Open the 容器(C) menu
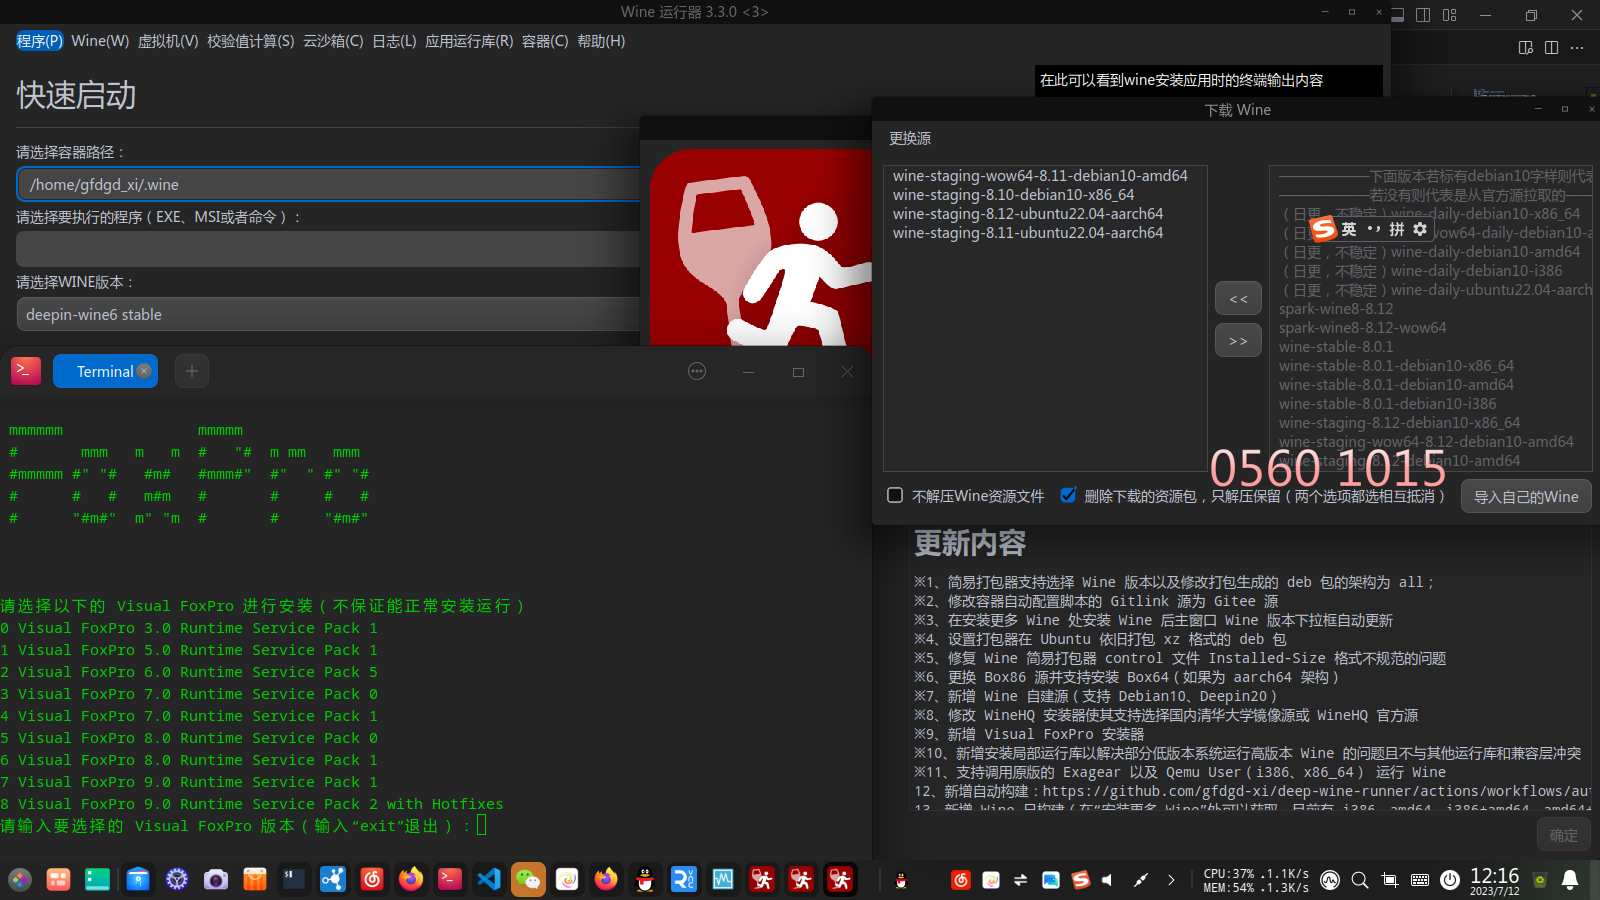The height and width of the screenshot is (900, 1600). [x=545, y=41]
